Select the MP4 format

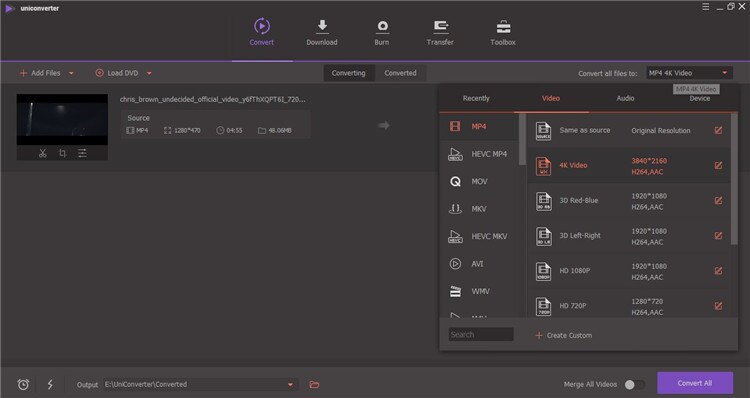click(x=478, y=126)
